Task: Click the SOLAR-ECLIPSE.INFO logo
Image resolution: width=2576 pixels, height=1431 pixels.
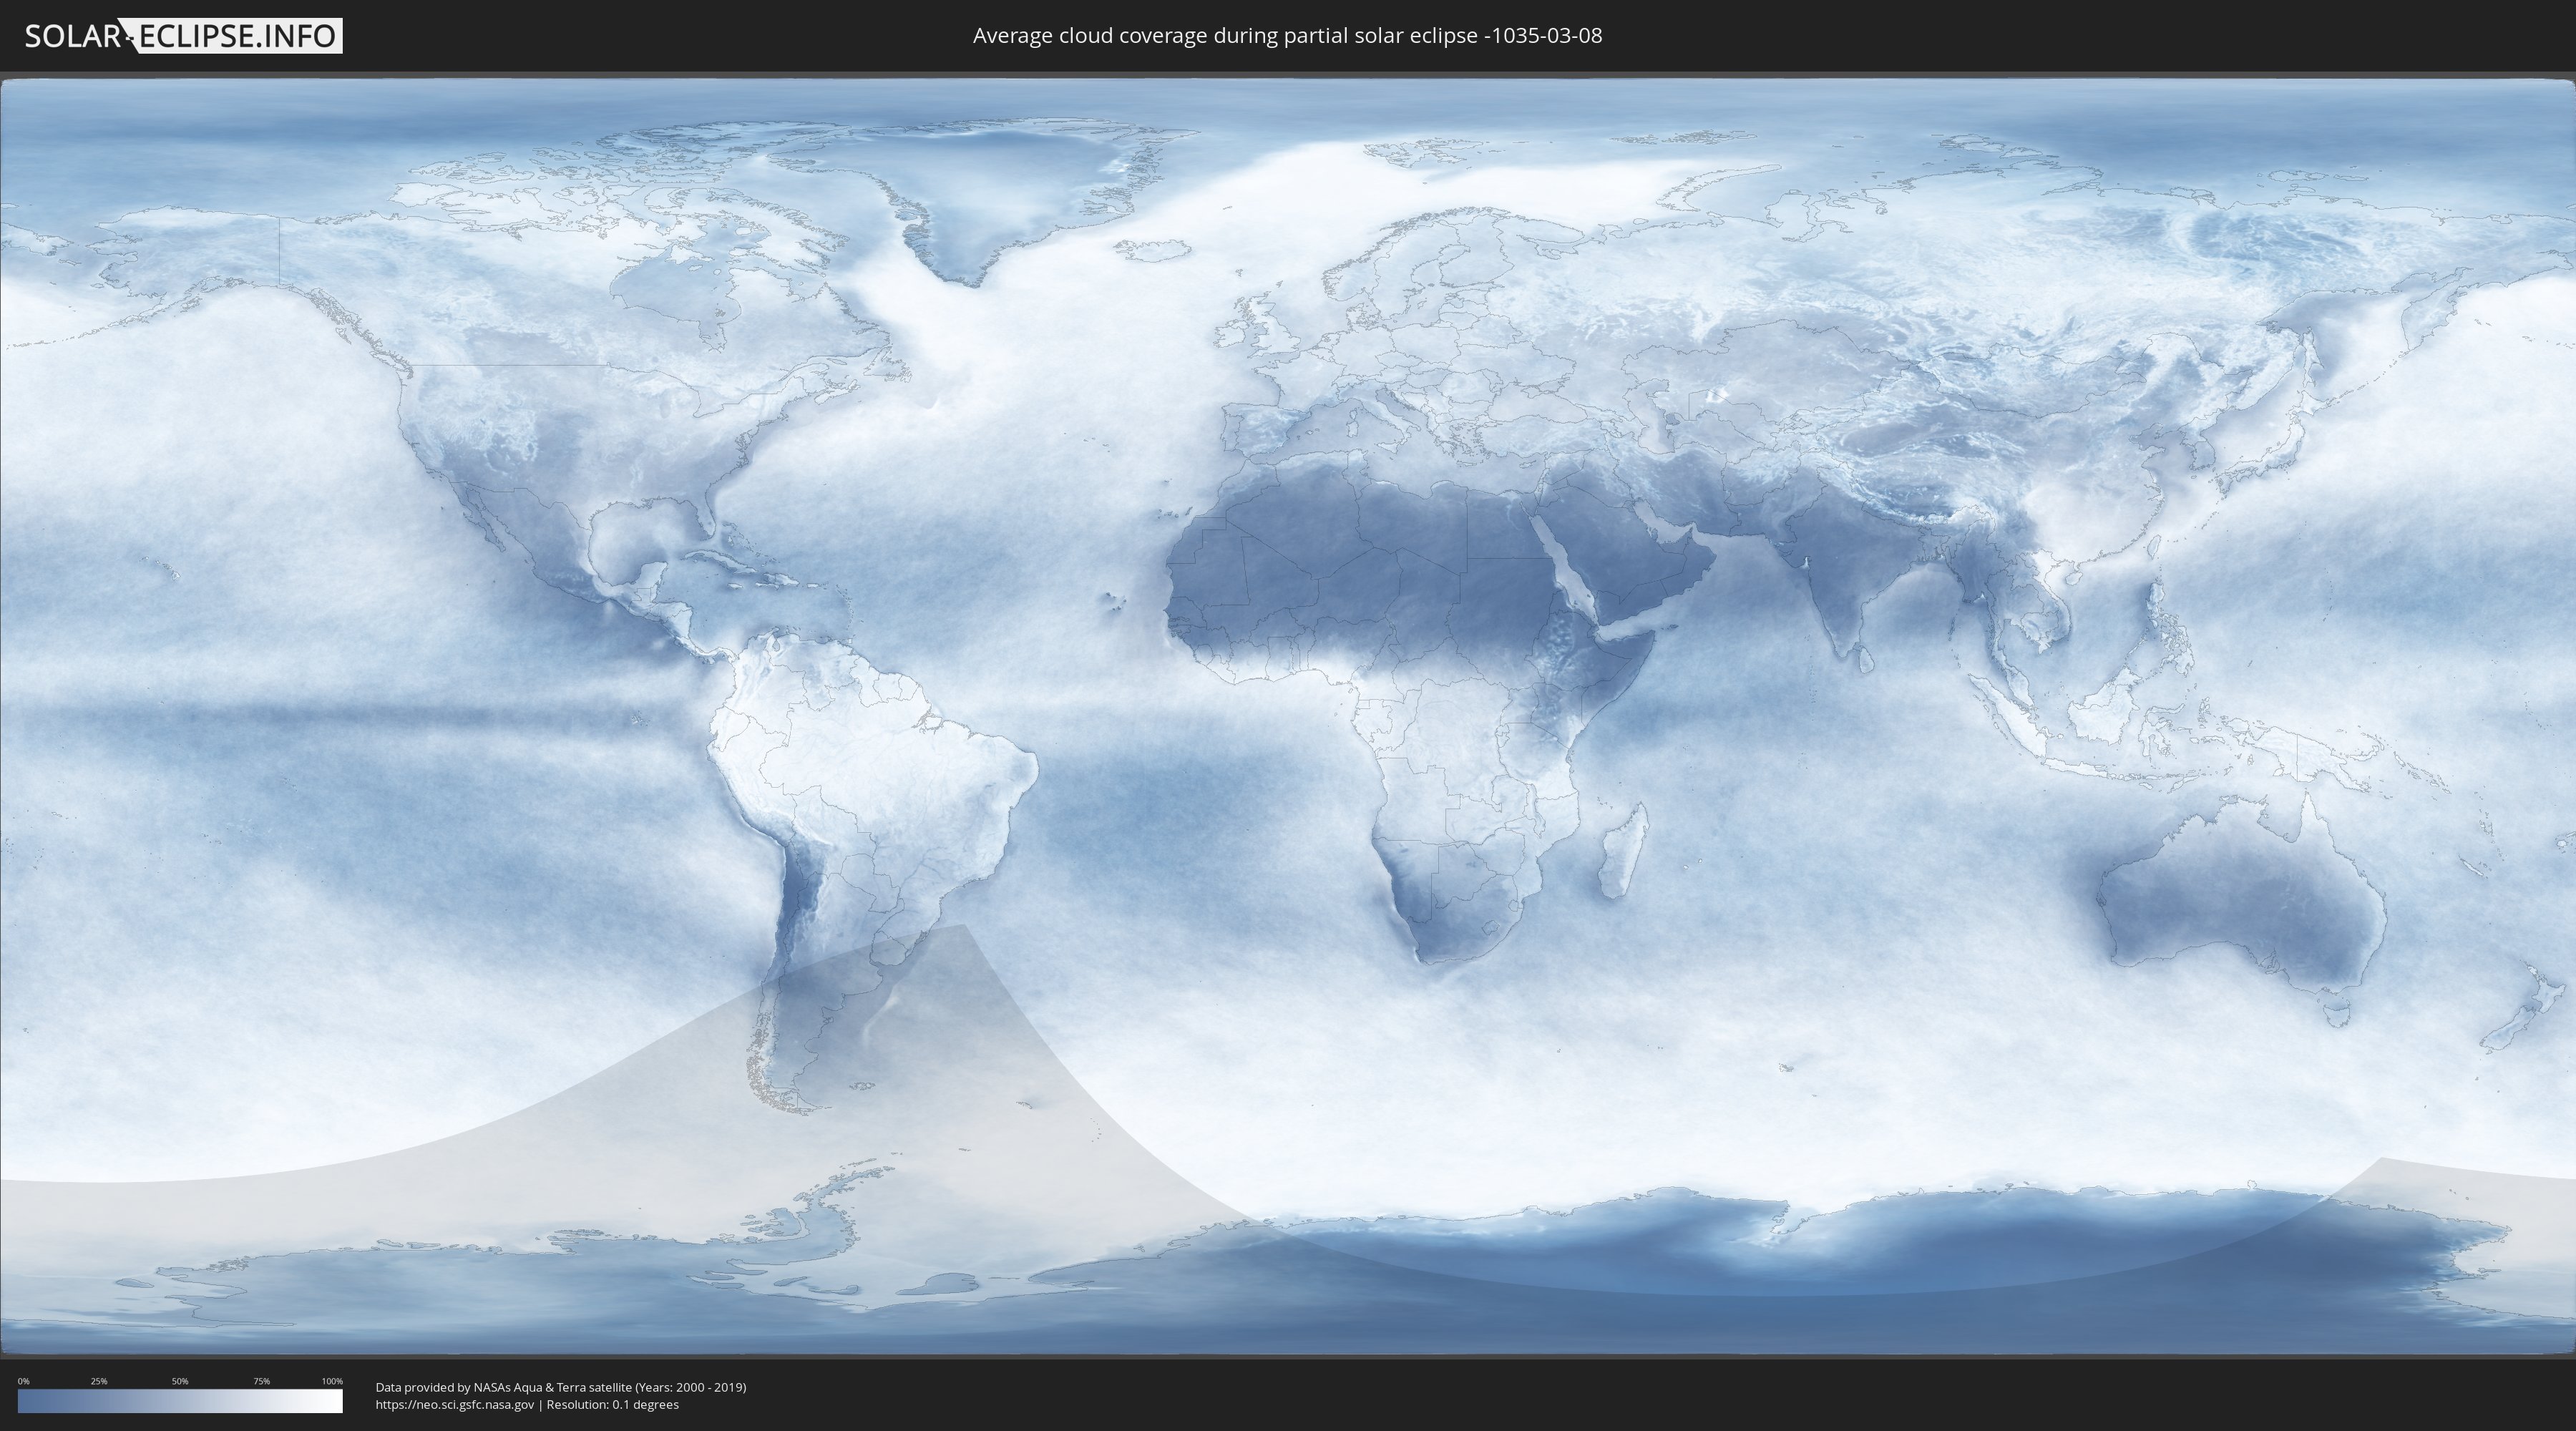Action: click(183, 36)
